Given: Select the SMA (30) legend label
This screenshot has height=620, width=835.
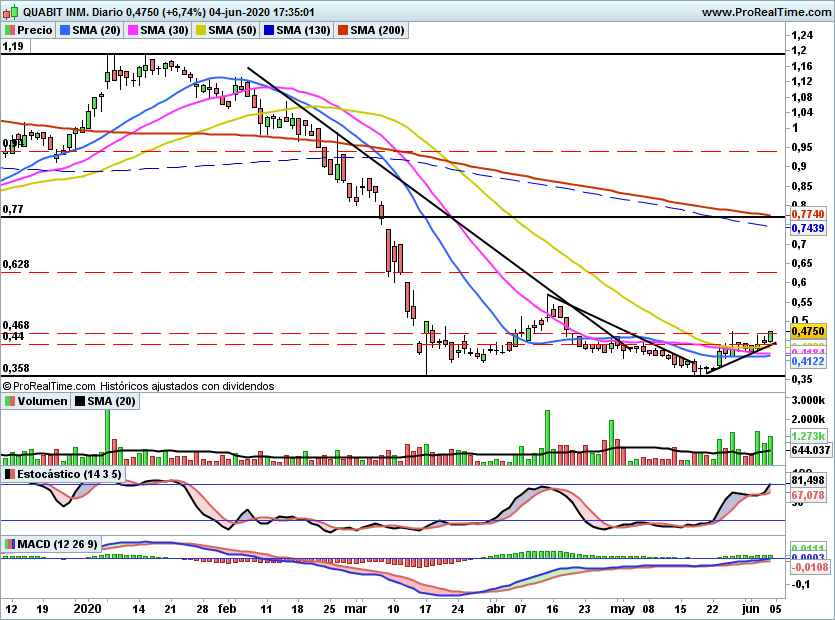Looking at the screenshot, I should click(x=165, y=30).
